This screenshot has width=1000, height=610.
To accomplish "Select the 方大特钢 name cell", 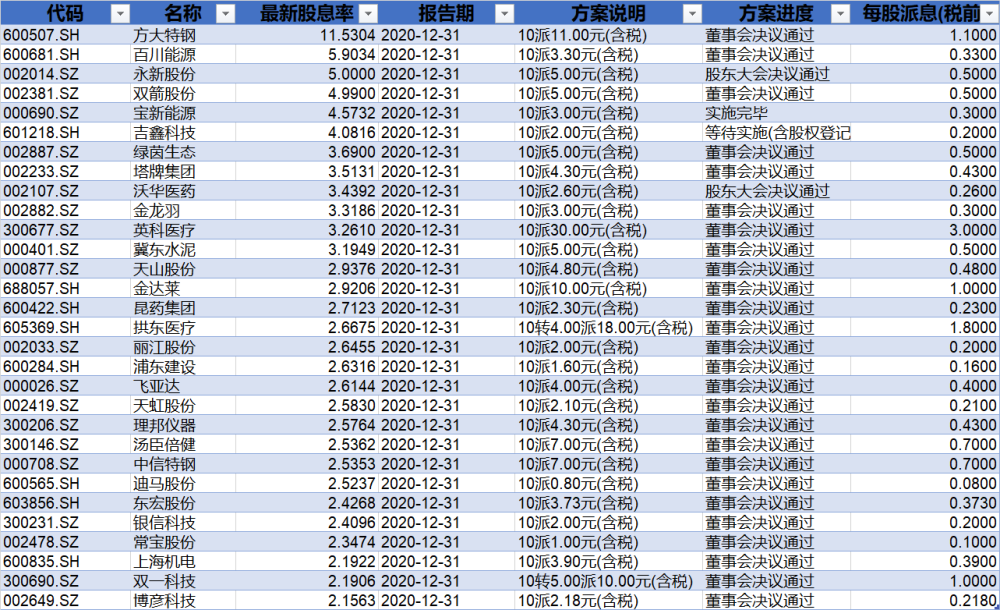I will [x=183, y=35].
